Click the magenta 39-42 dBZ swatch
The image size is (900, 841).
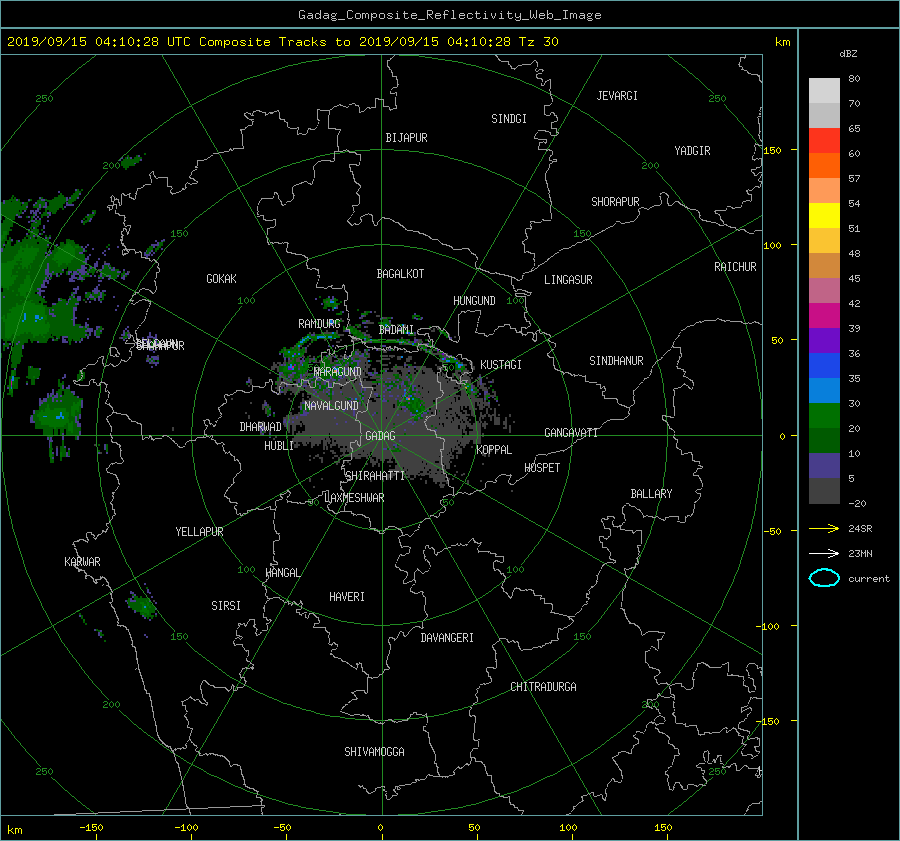tap(824, 316)
